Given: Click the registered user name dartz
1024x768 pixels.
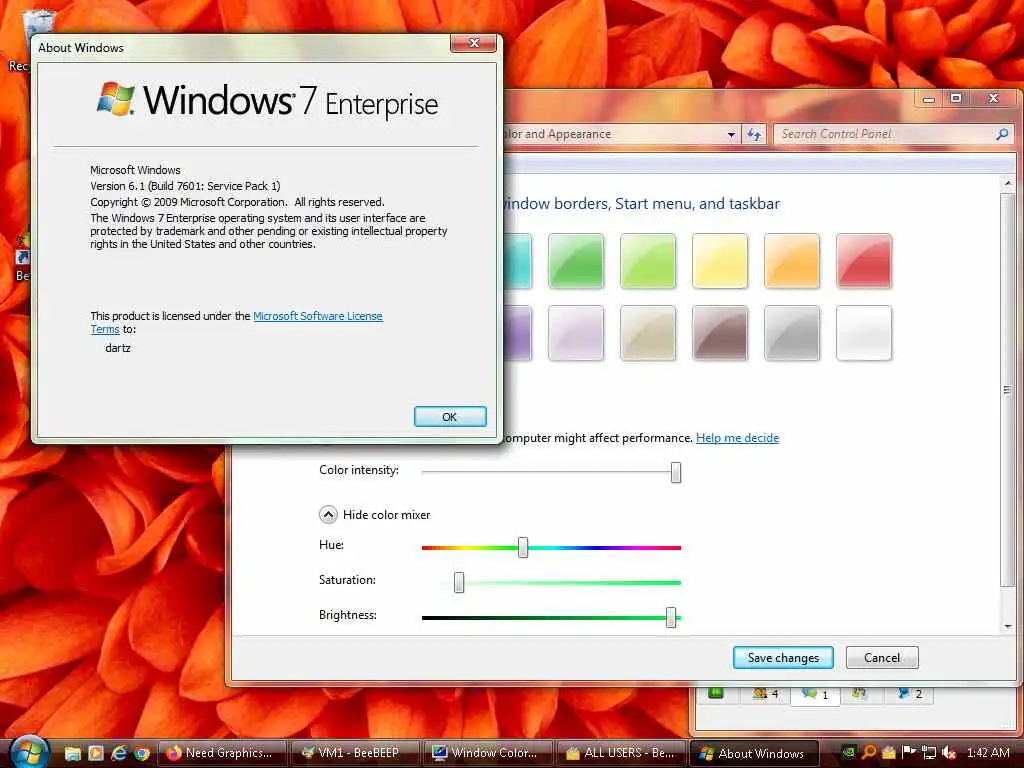Looking at the screenshot, I should pyautogui.click(x=118, y=348).
